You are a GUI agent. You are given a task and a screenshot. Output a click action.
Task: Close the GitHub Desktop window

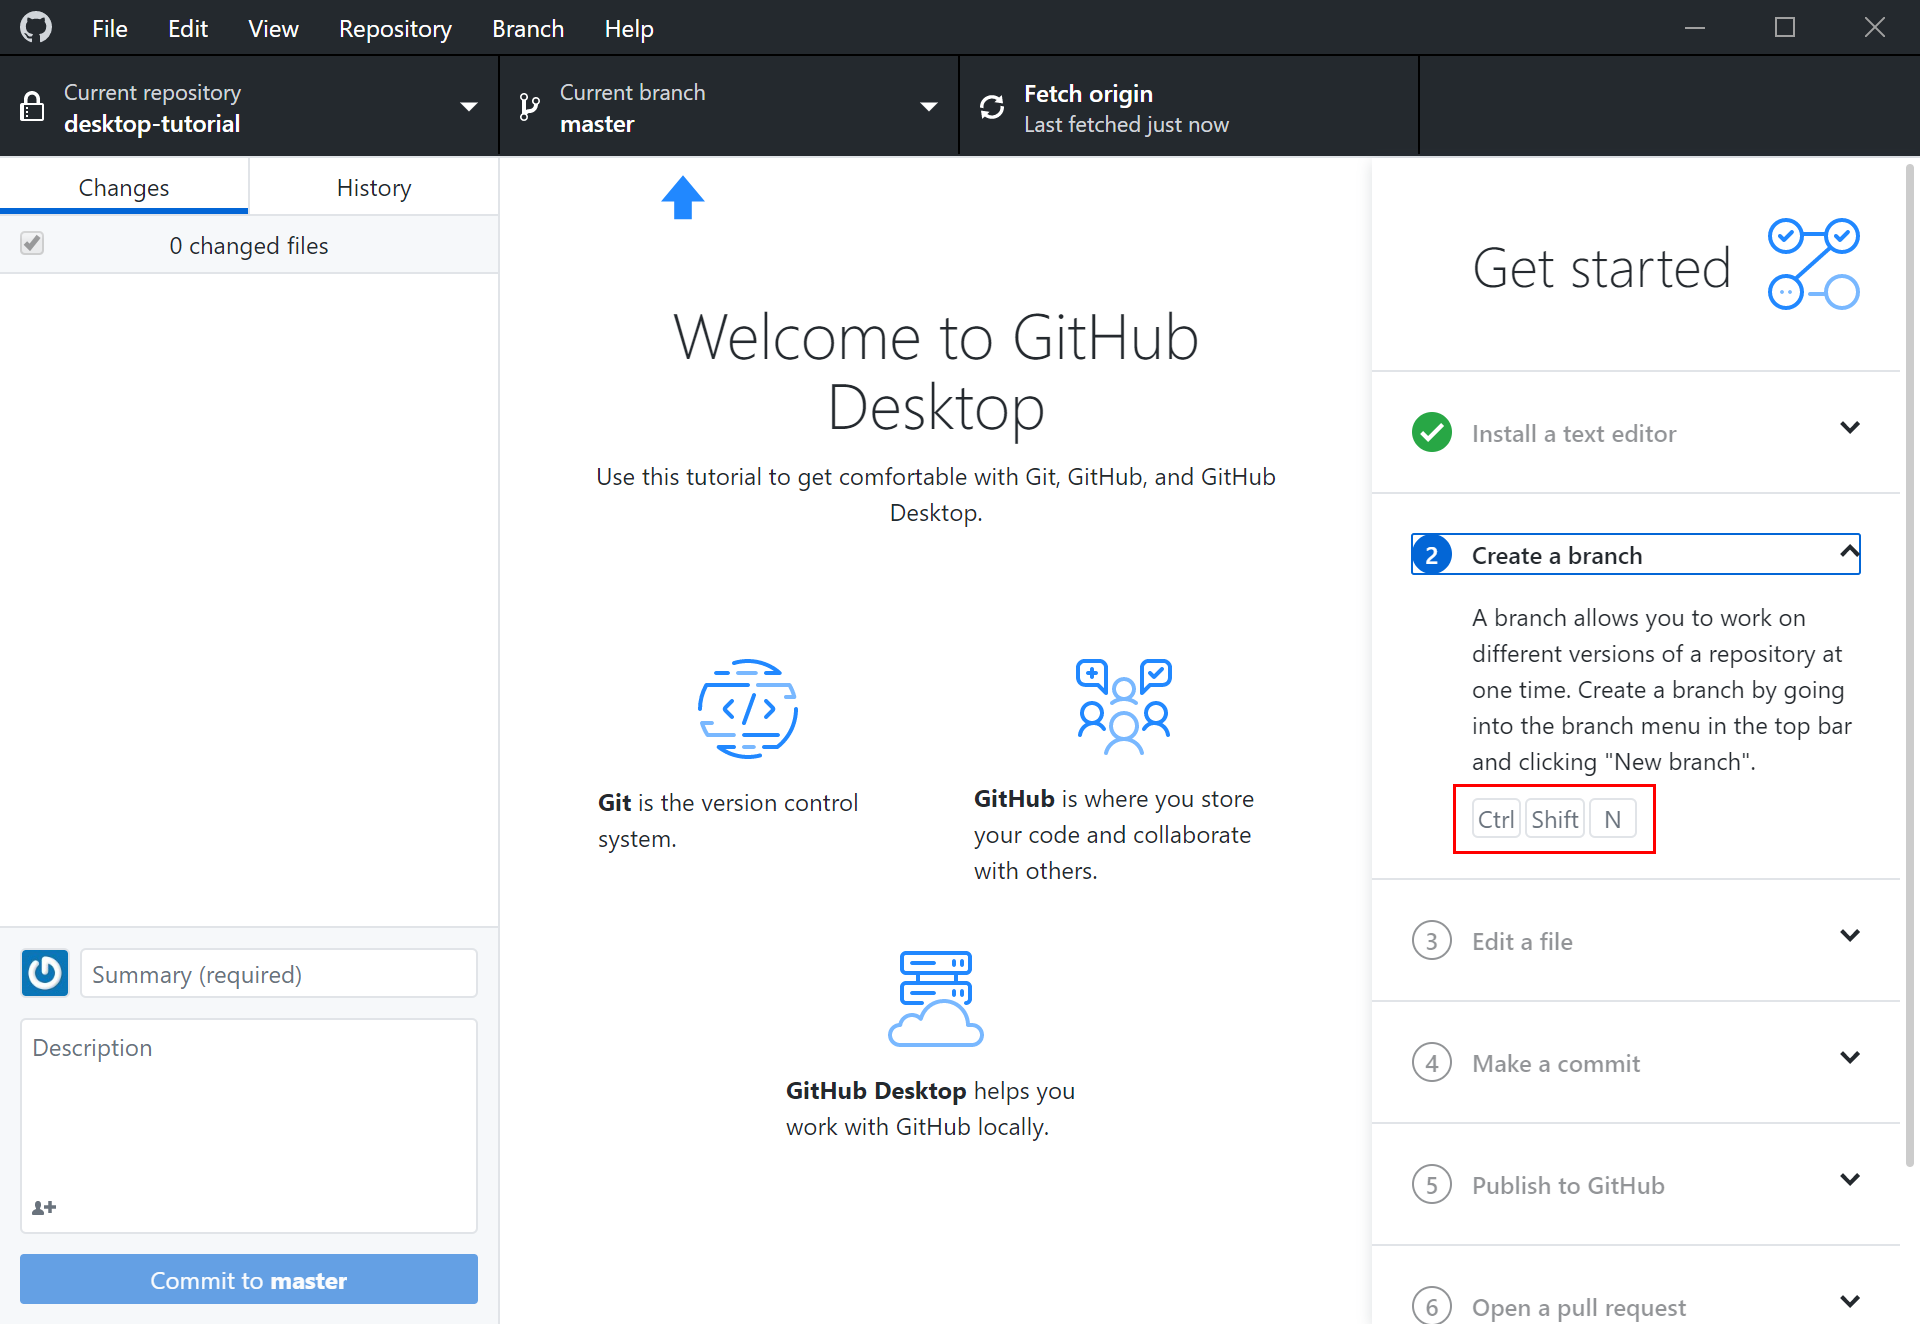[x=1875, y=28]
